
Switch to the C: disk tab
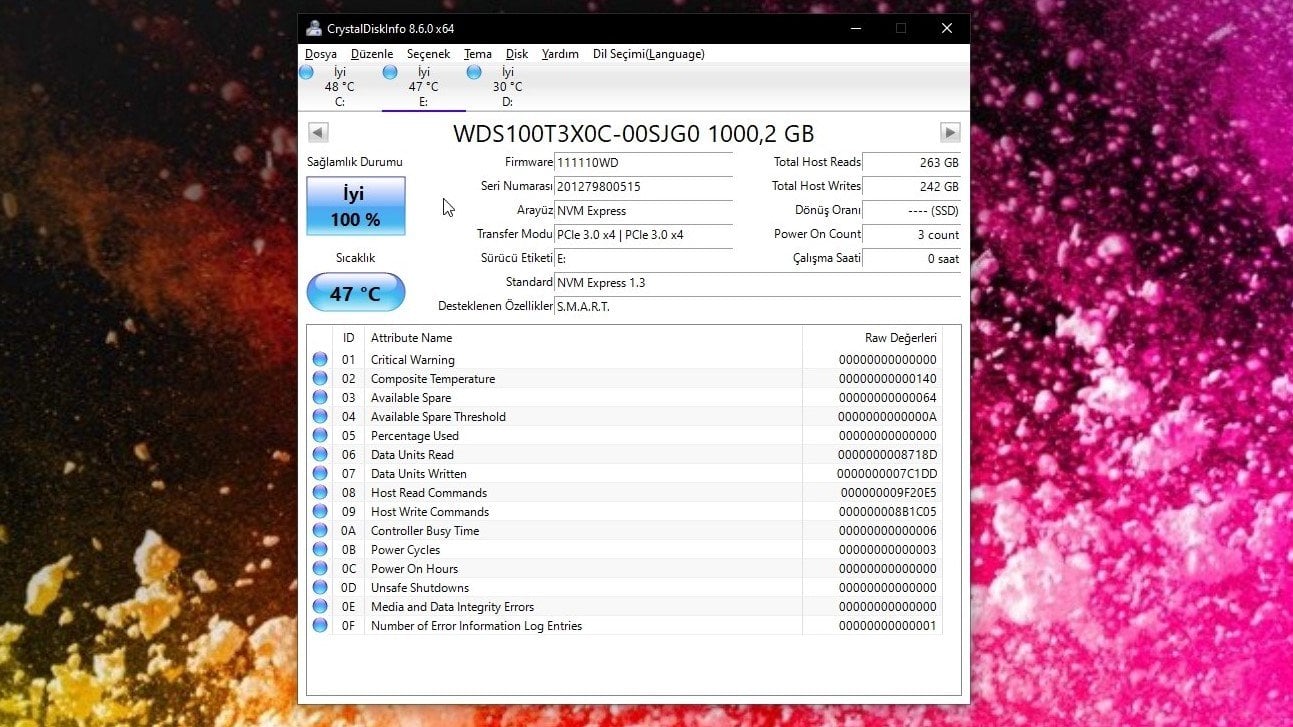click(x=340, y=87)
